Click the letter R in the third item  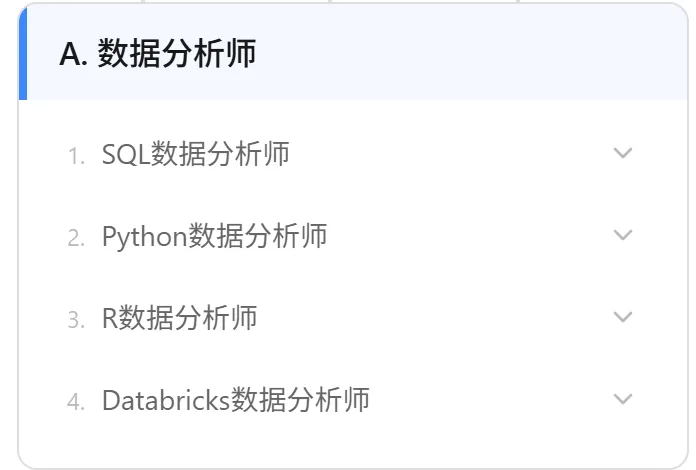[x=110, y=318]
